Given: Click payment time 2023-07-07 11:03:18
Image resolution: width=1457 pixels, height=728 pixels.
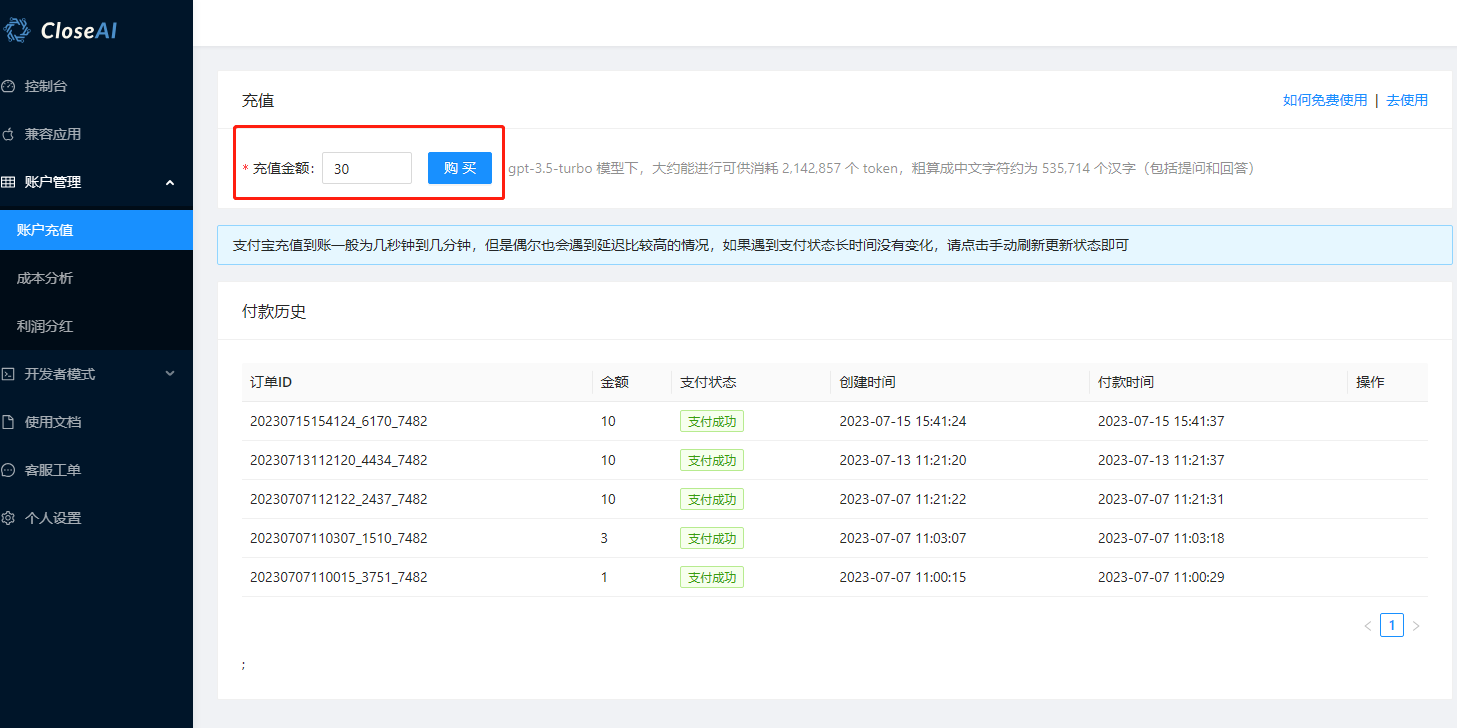Looking at the screenshot, I should (1161, 538).
